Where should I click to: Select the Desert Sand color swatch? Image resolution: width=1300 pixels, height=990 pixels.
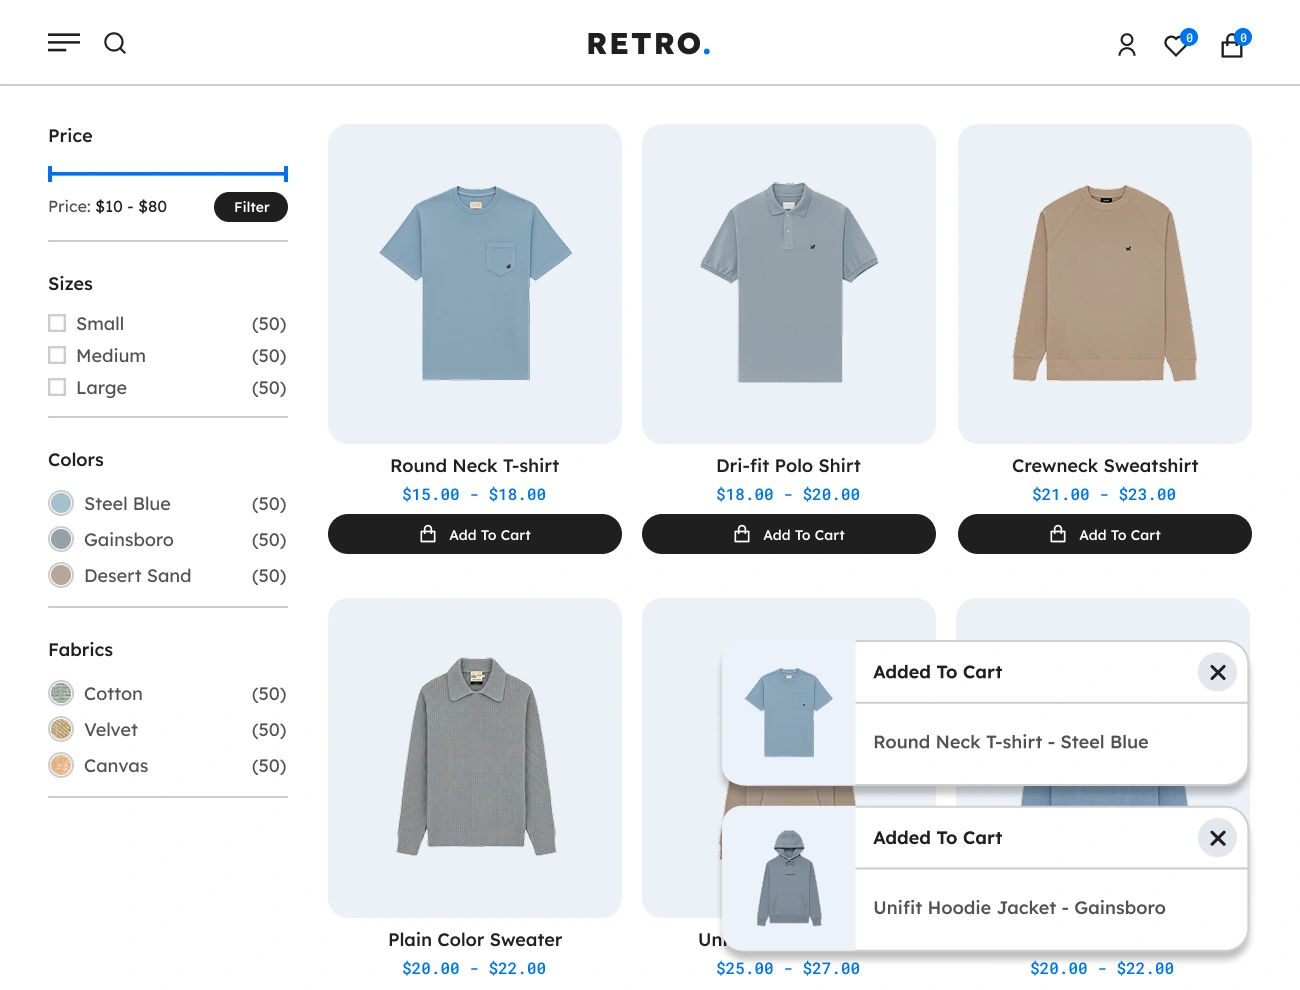[x=61, y=575]
